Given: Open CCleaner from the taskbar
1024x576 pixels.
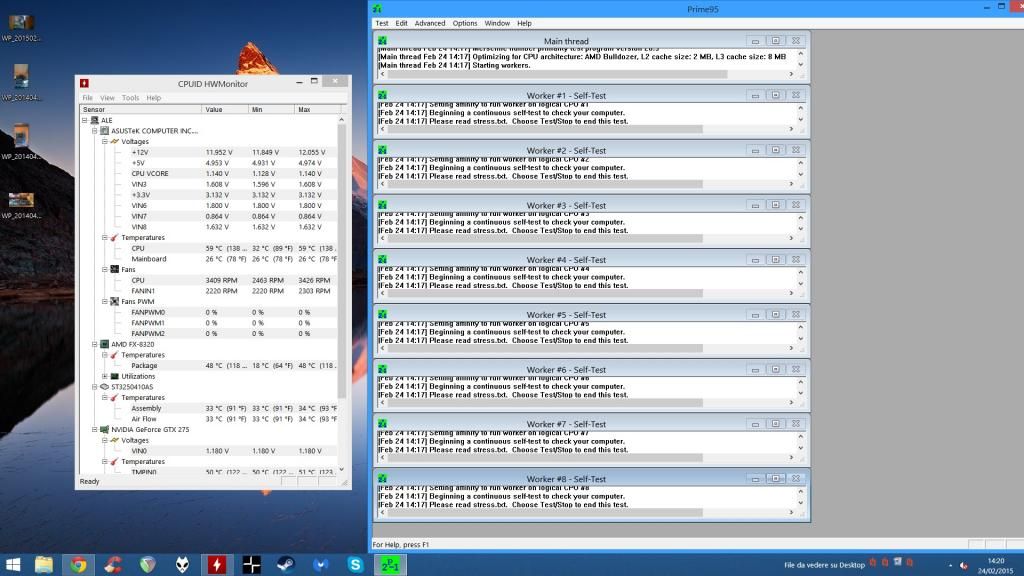Looking at the screenshot, I should [113, 564].
